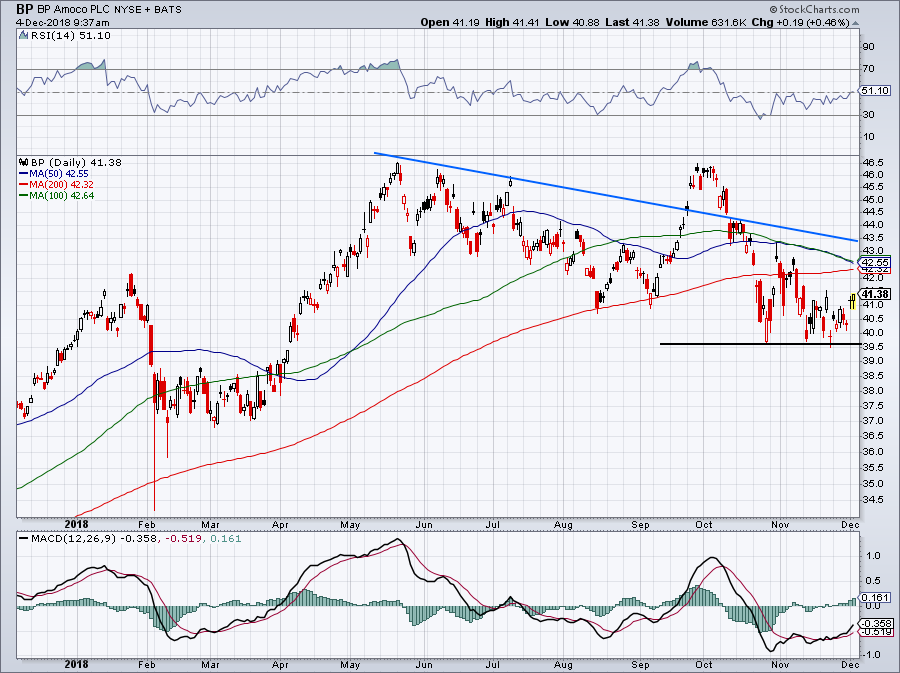Click the yellow highlighted latest candlestick
900x673 pixels.
[x=853, y=300]
